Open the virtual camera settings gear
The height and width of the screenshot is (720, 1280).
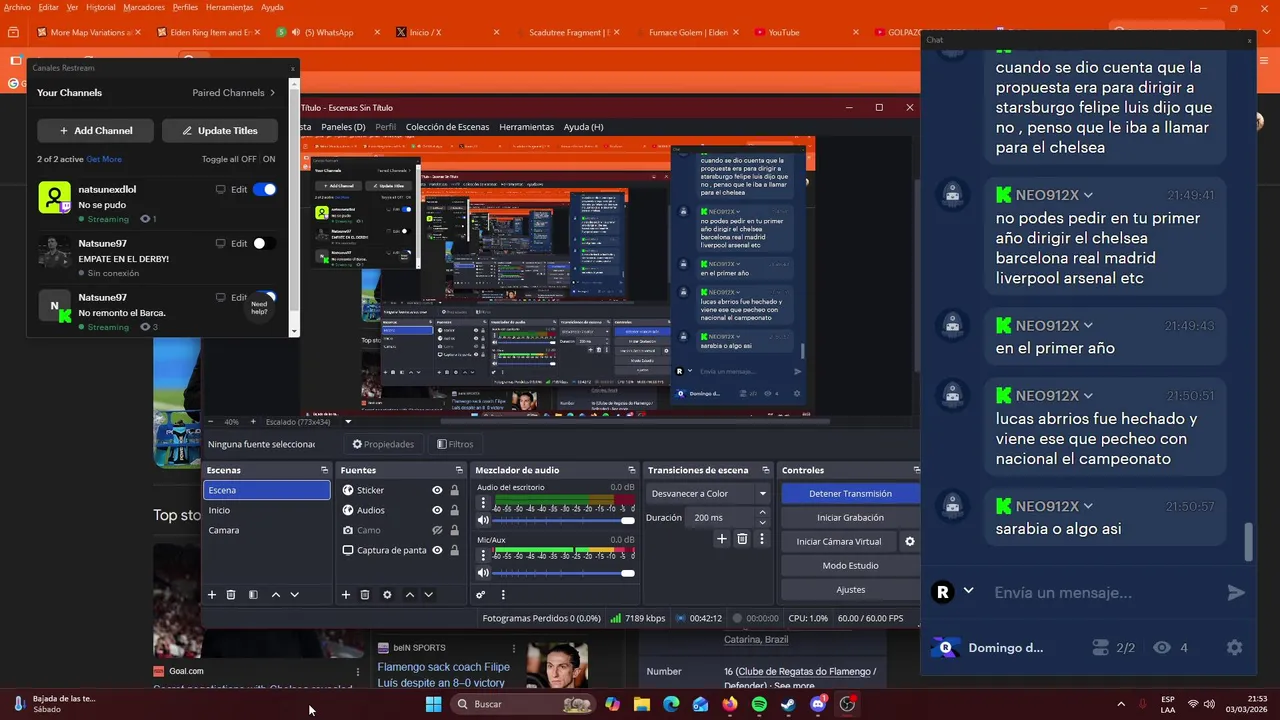tap(910, 542)
